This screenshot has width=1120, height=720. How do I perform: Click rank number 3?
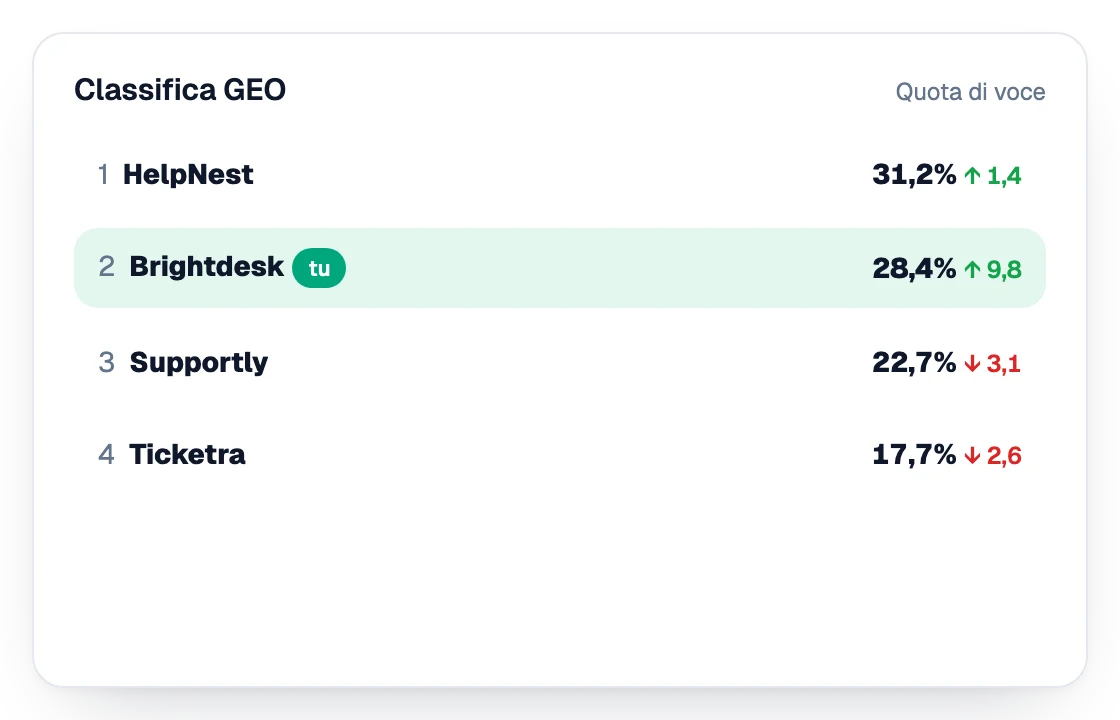[x=106, y=363]
